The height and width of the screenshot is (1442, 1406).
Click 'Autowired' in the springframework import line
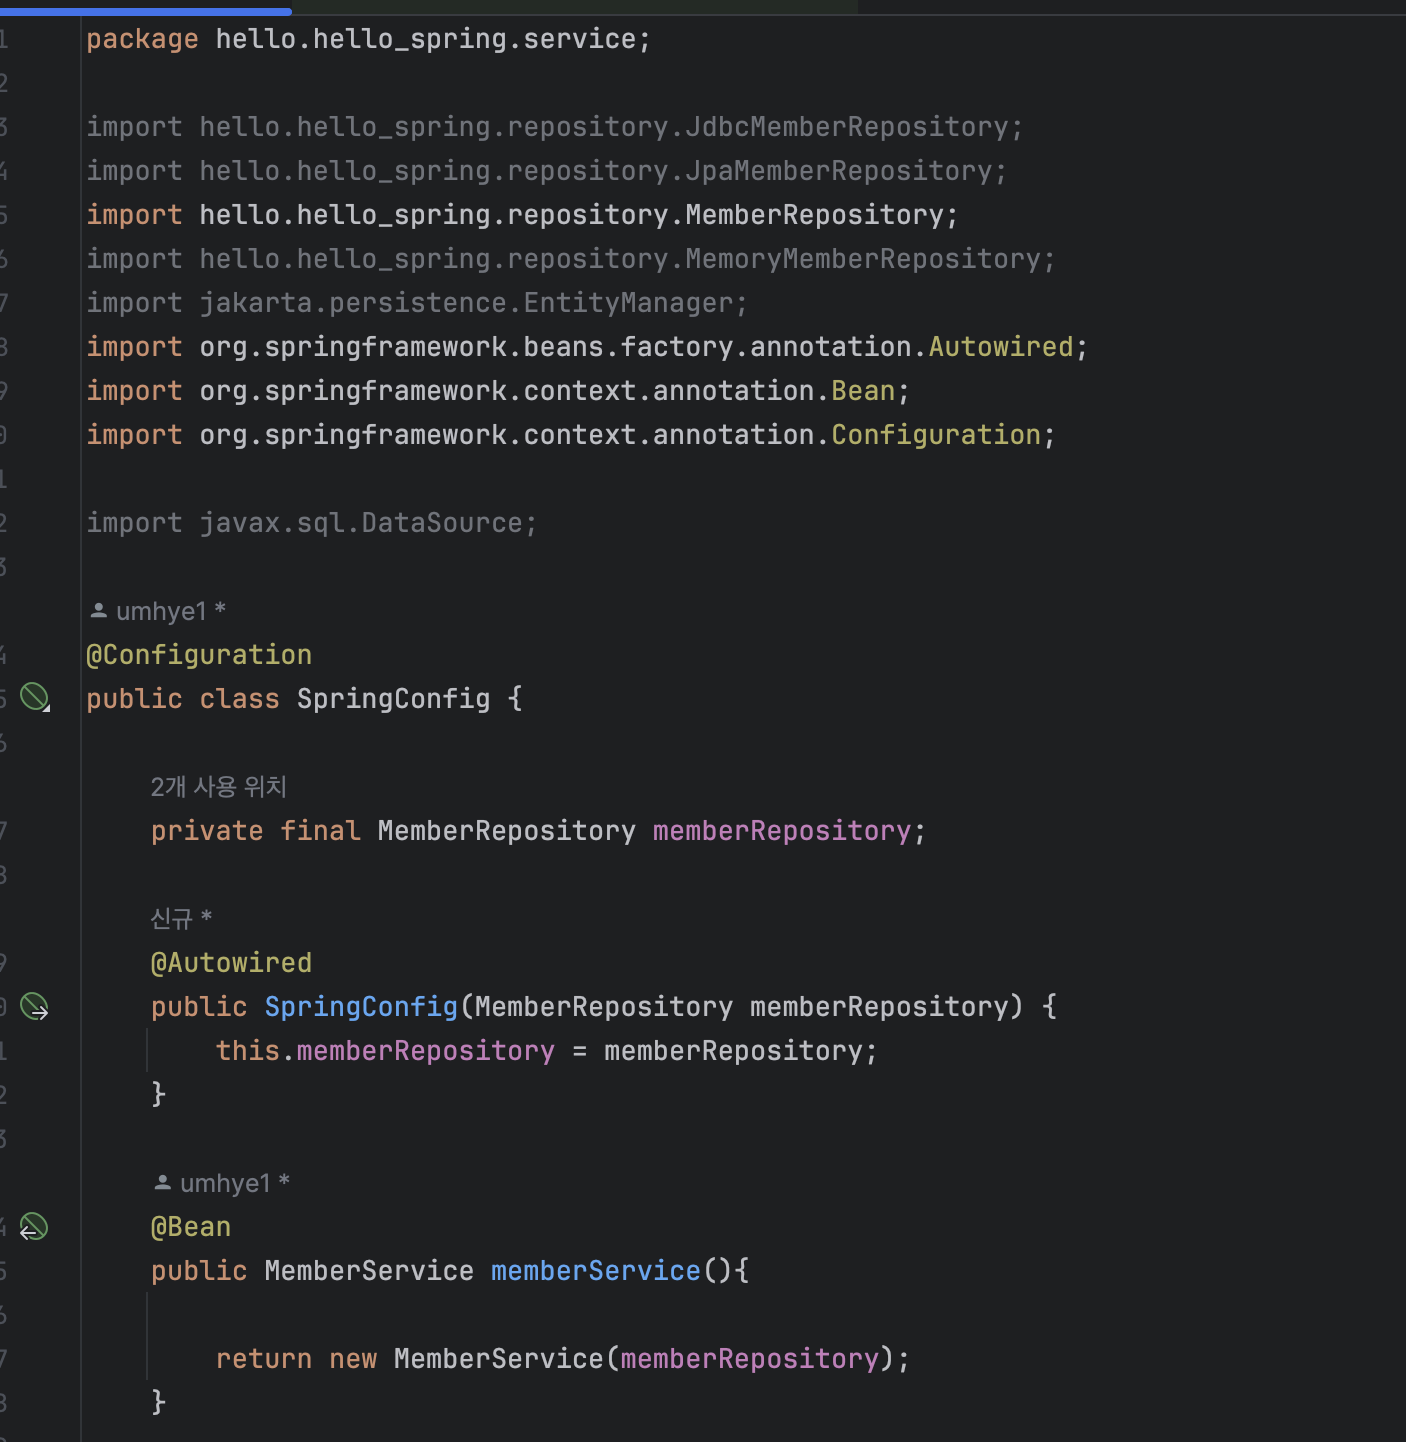pos(1001,347)
